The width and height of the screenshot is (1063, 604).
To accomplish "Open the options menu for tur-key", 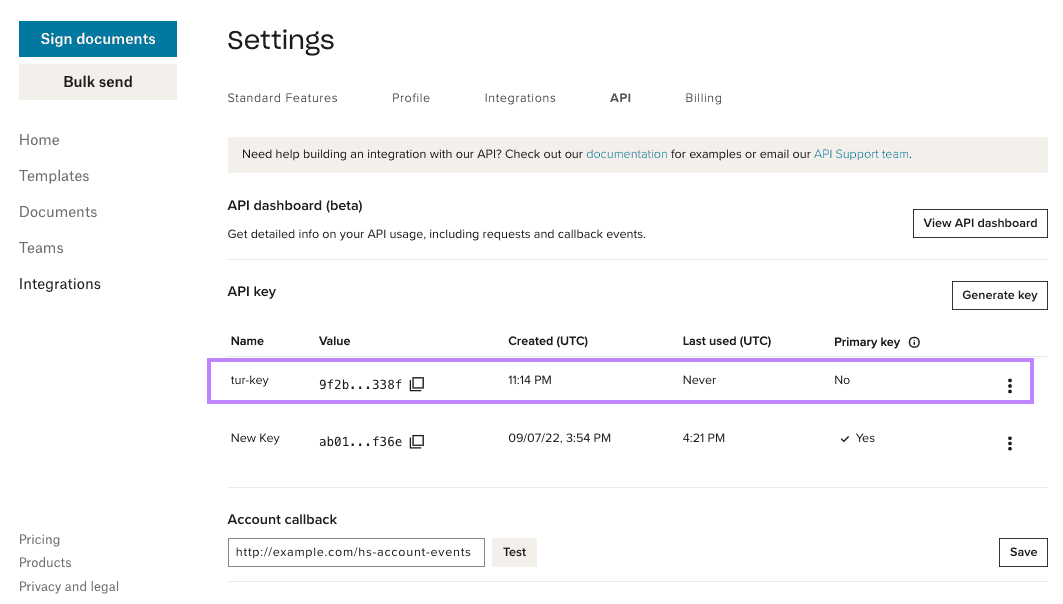I will [1009, 384].
